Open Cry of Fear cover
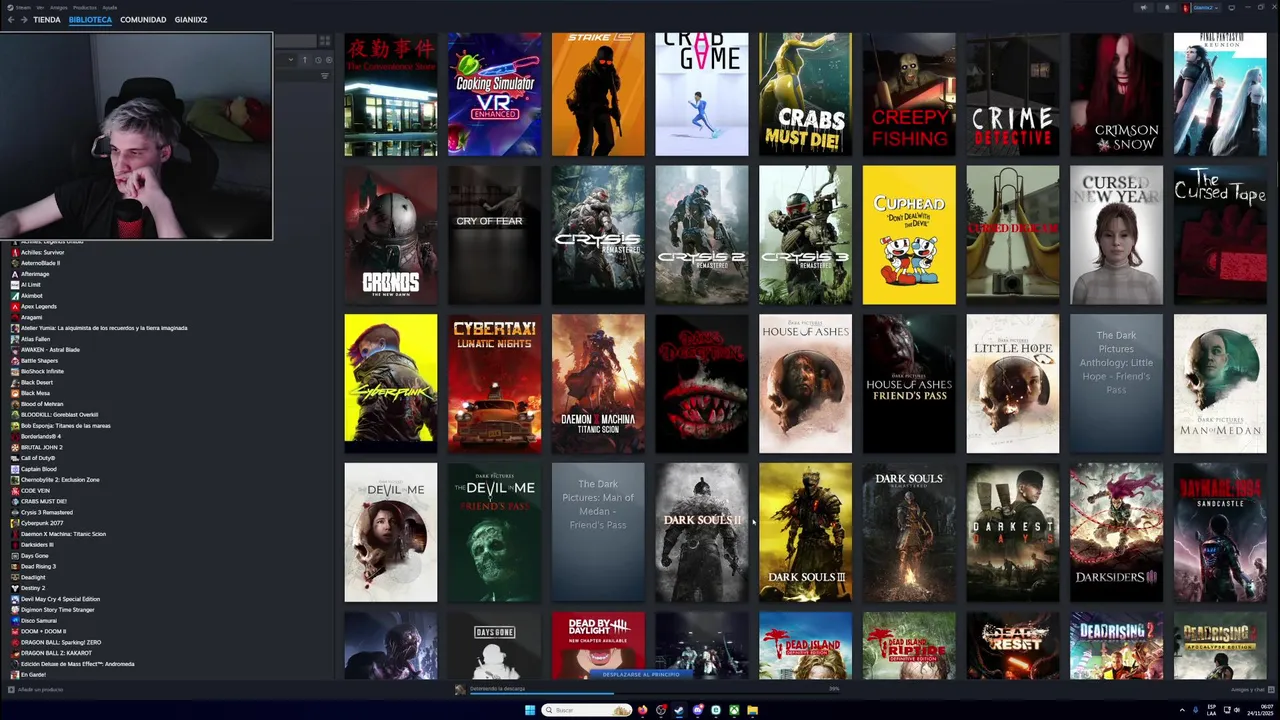Image resolution: width=1280 pixels, height=720 pixels. tap(494, 235)
